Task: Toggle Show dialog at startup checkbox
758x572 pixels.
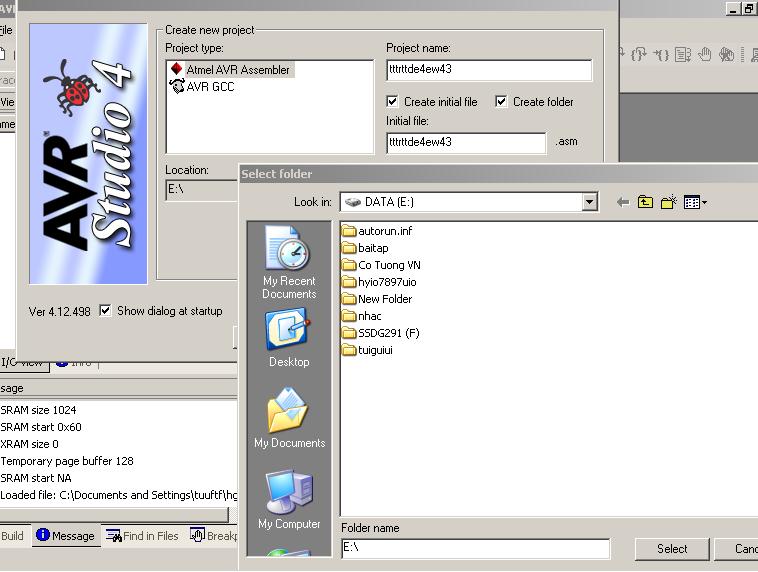Action: [105, 310]
